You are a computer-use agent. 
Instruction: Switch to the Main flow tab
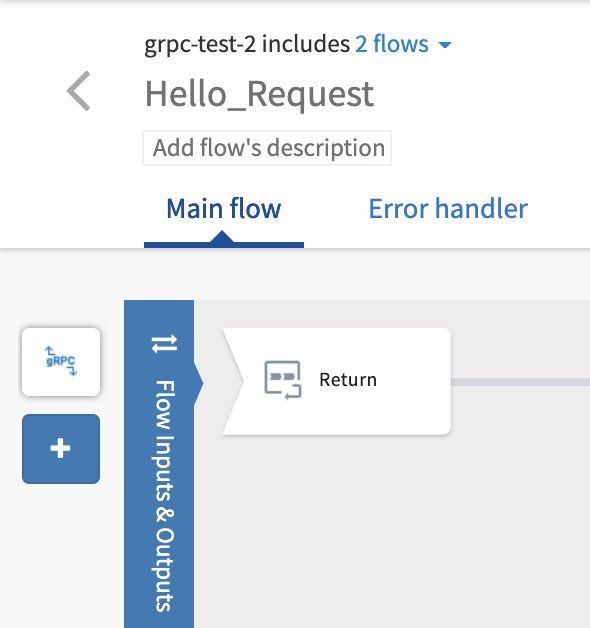tap(224, 209)
